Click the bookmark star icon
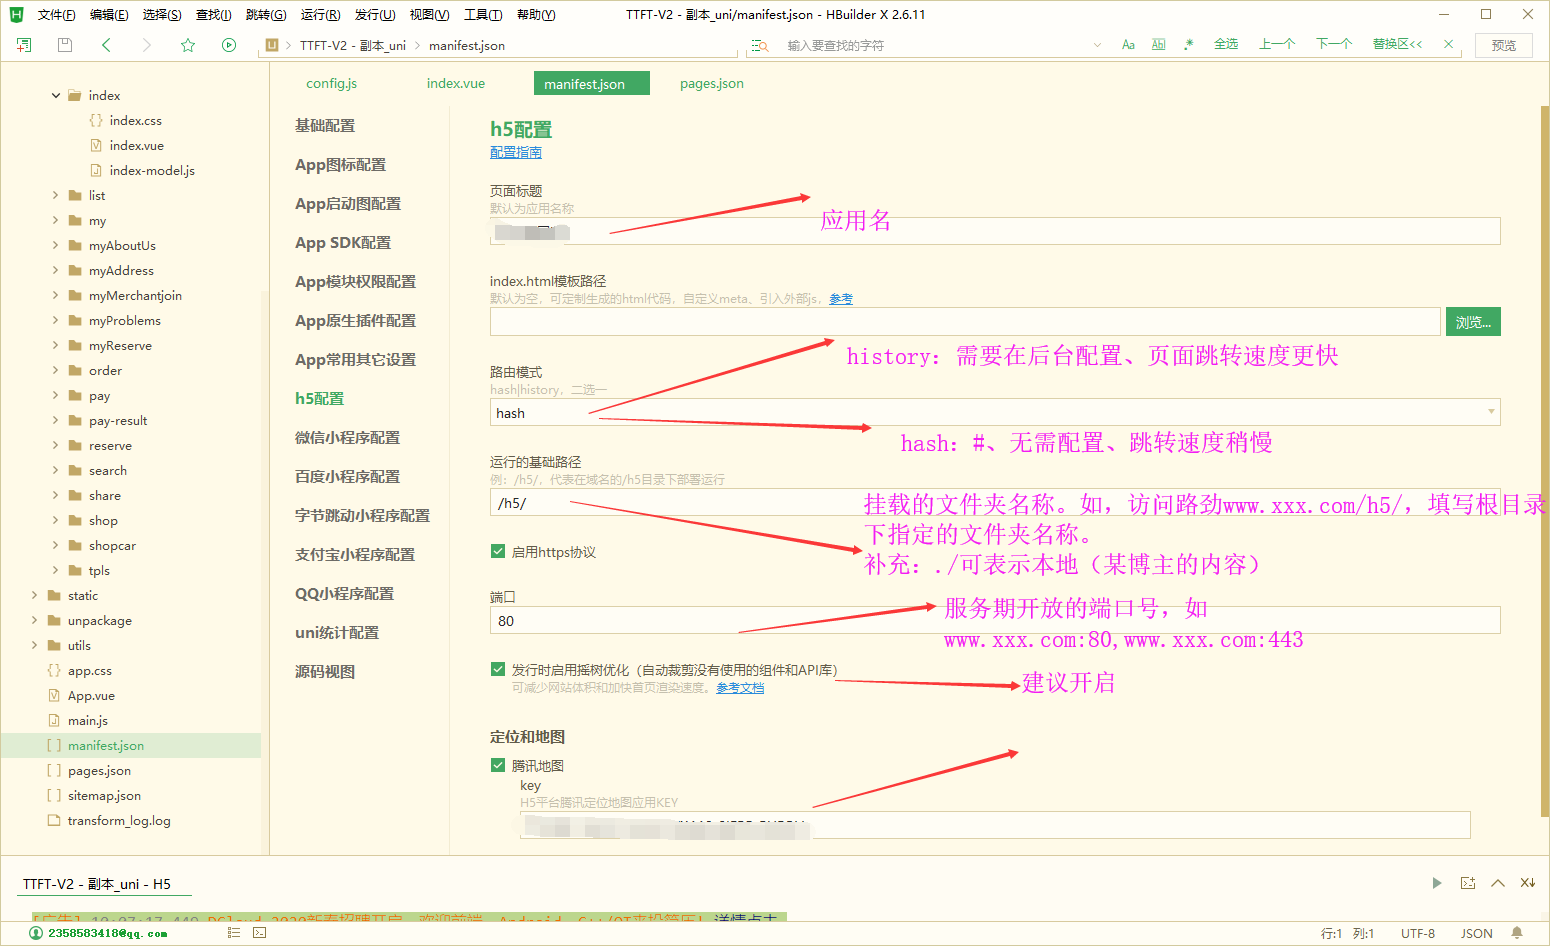This screenshot has width=1550, height=946. (x=188, y=45)
